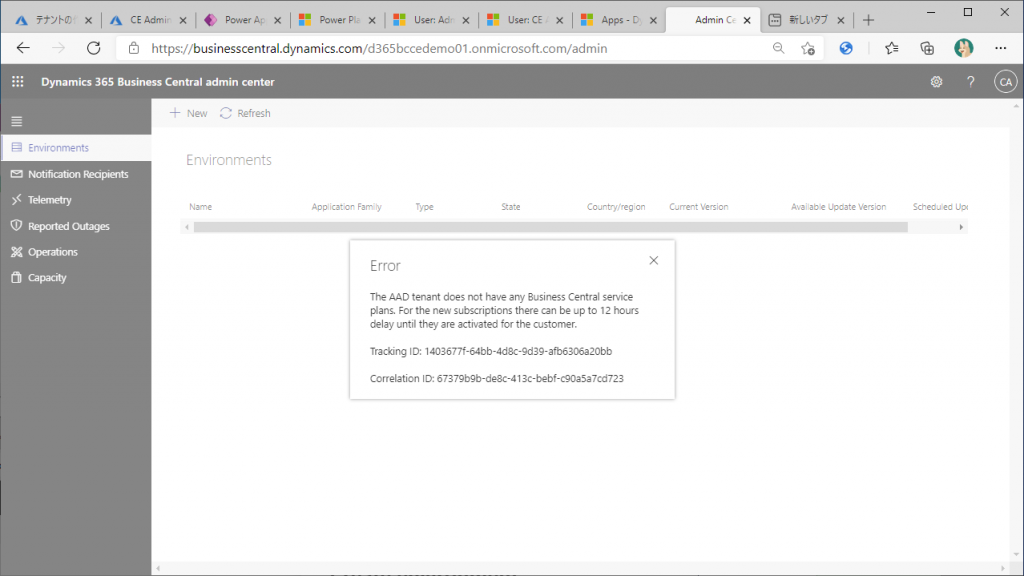Click the table scroll left arrow
Image resolution: width=1024 pixels, height=576 pixels.
187,227
